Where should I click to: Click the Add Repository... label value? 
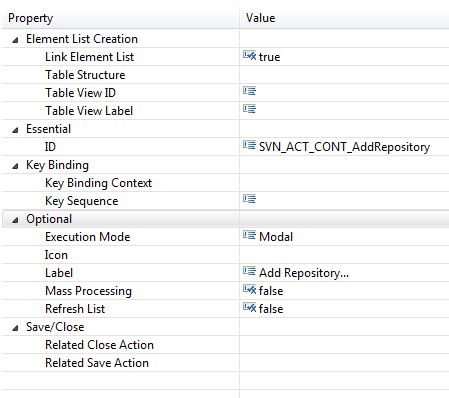(x=304, y=273)
